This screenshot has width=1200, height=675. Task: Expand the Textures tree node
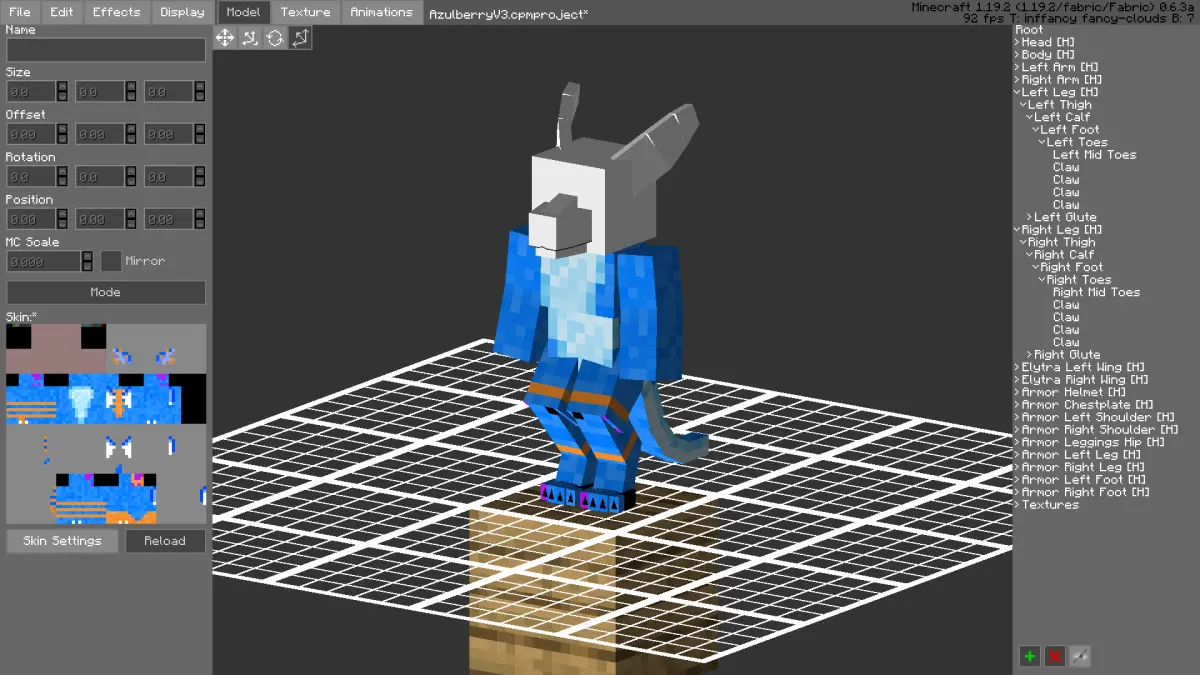(x=1018, y=505)
